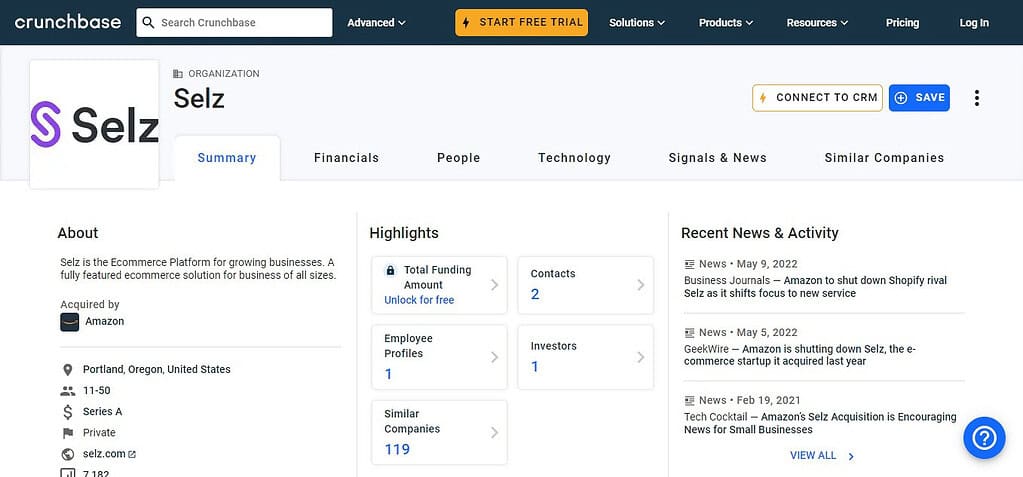Click Log In
The image size is (1023, 477).
974,23
